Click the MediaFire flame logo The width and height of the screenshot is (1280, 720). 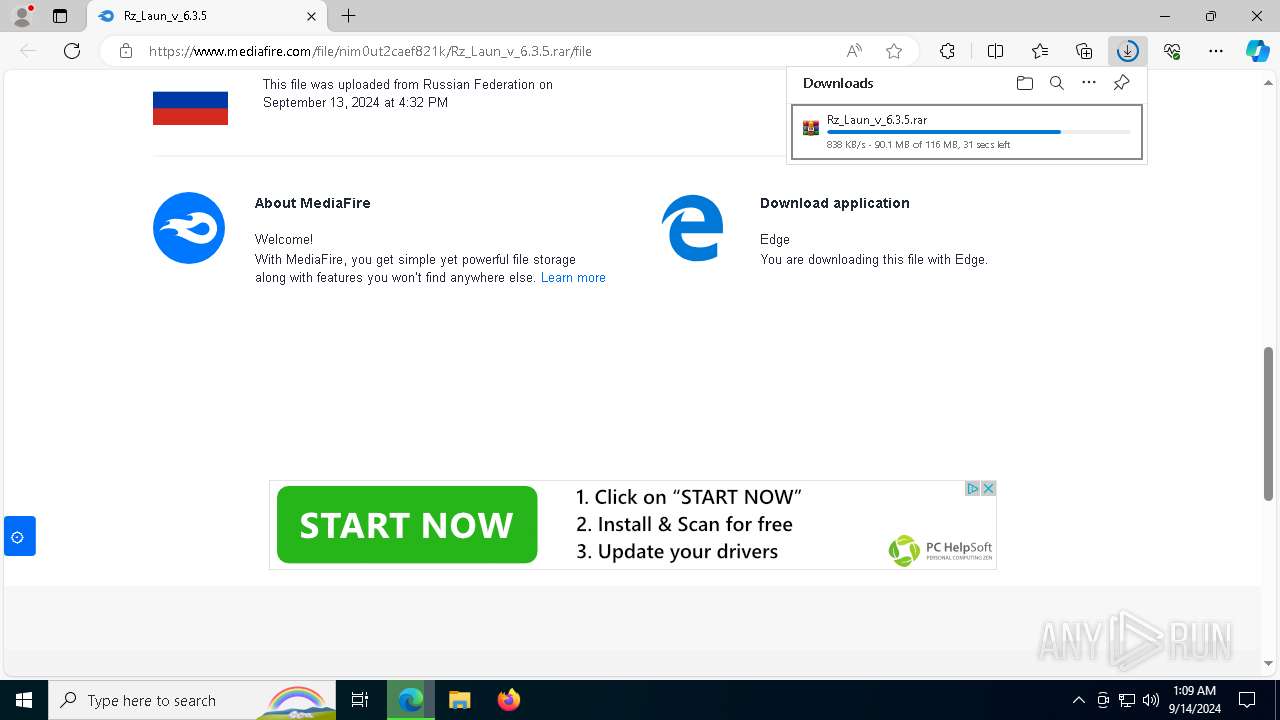click(x=189, y=228)
